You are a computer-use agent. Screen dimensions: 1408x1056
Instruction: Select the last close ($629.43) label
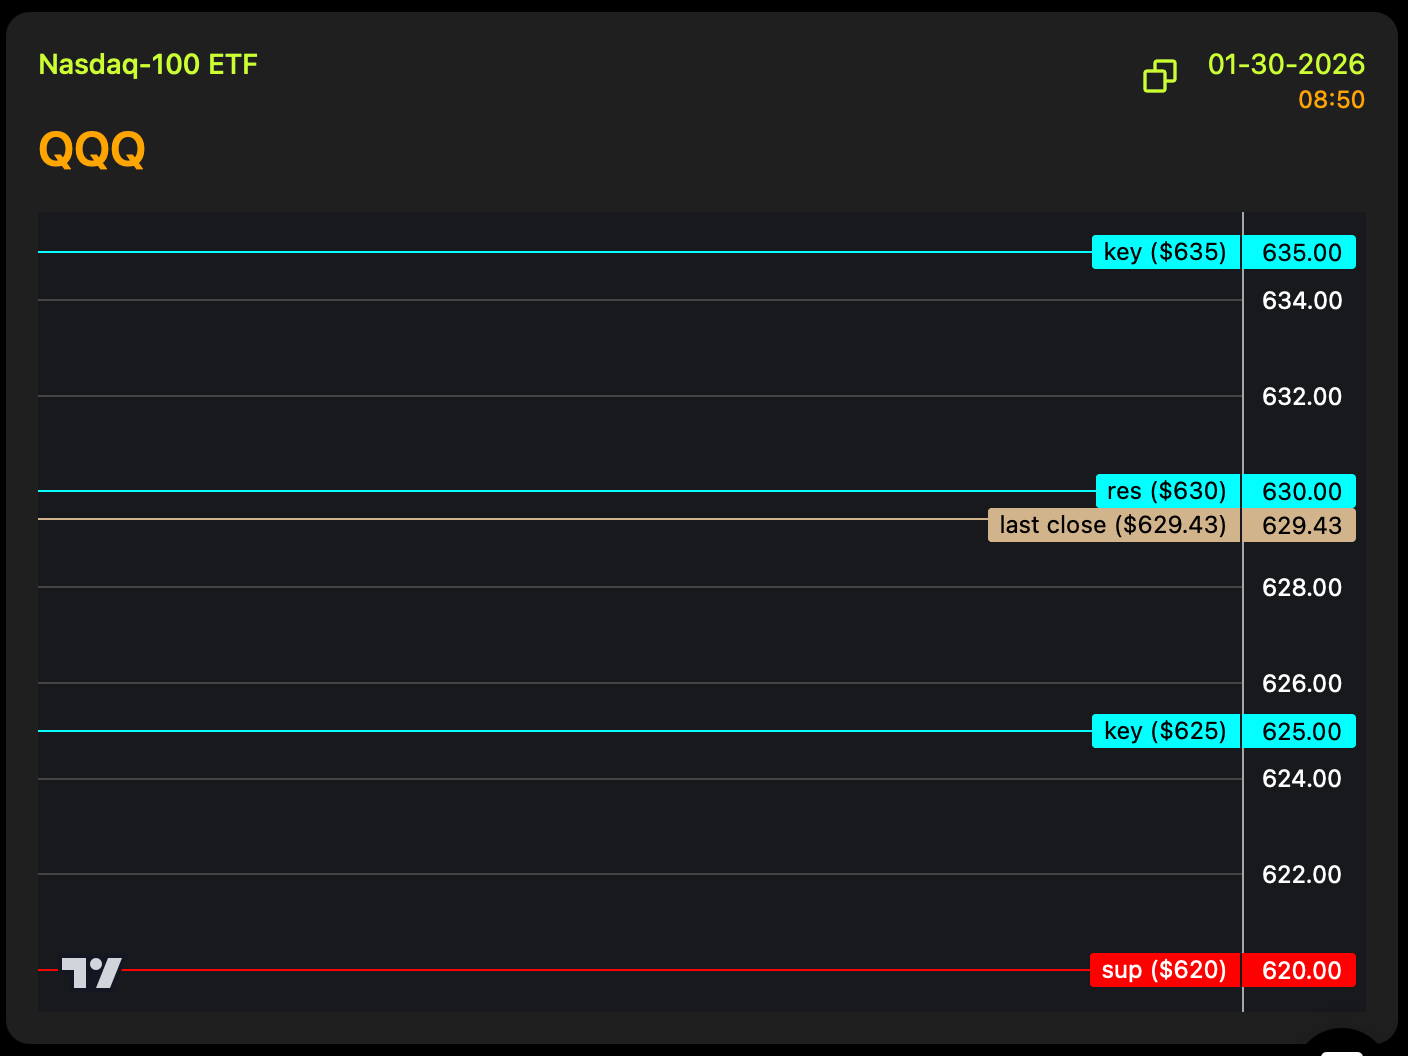pos(1113,525)
